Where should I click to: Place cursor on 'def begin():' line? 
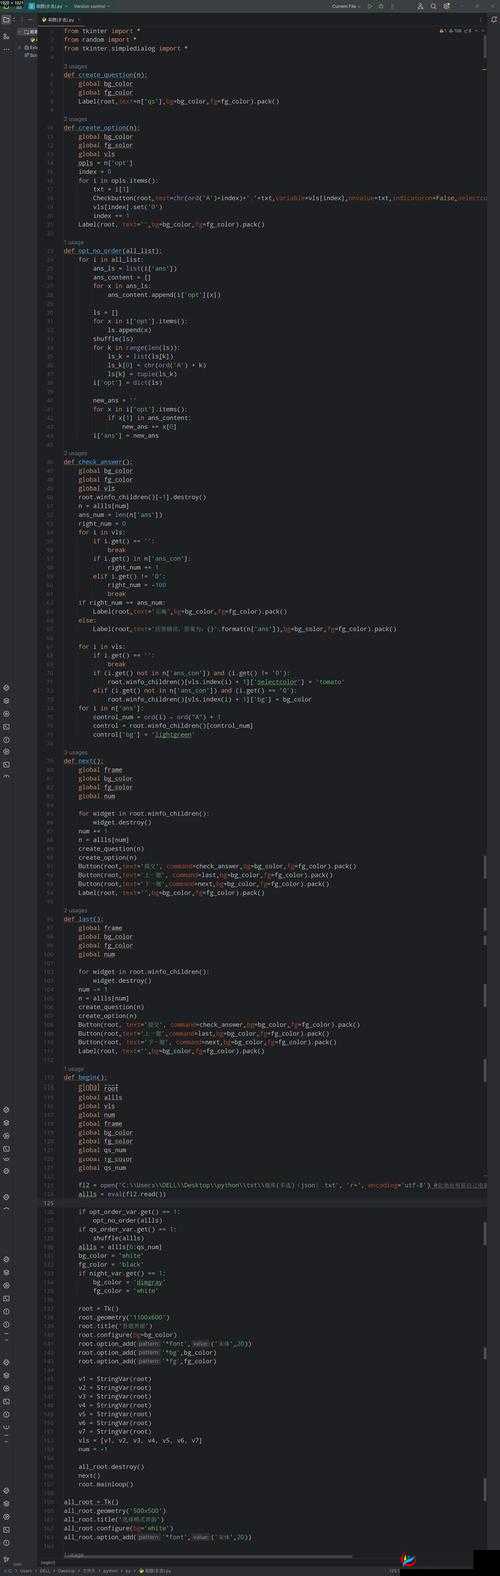coord(85,1077)
